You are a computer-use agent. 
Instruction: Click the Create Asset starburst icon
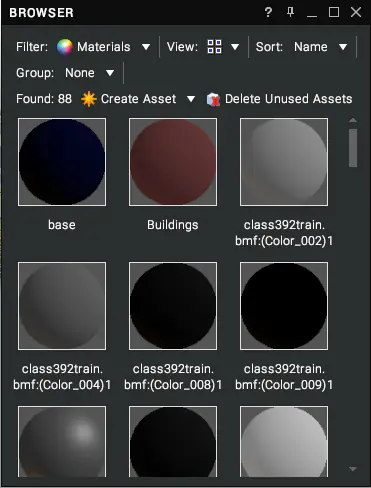pos(89,99)
